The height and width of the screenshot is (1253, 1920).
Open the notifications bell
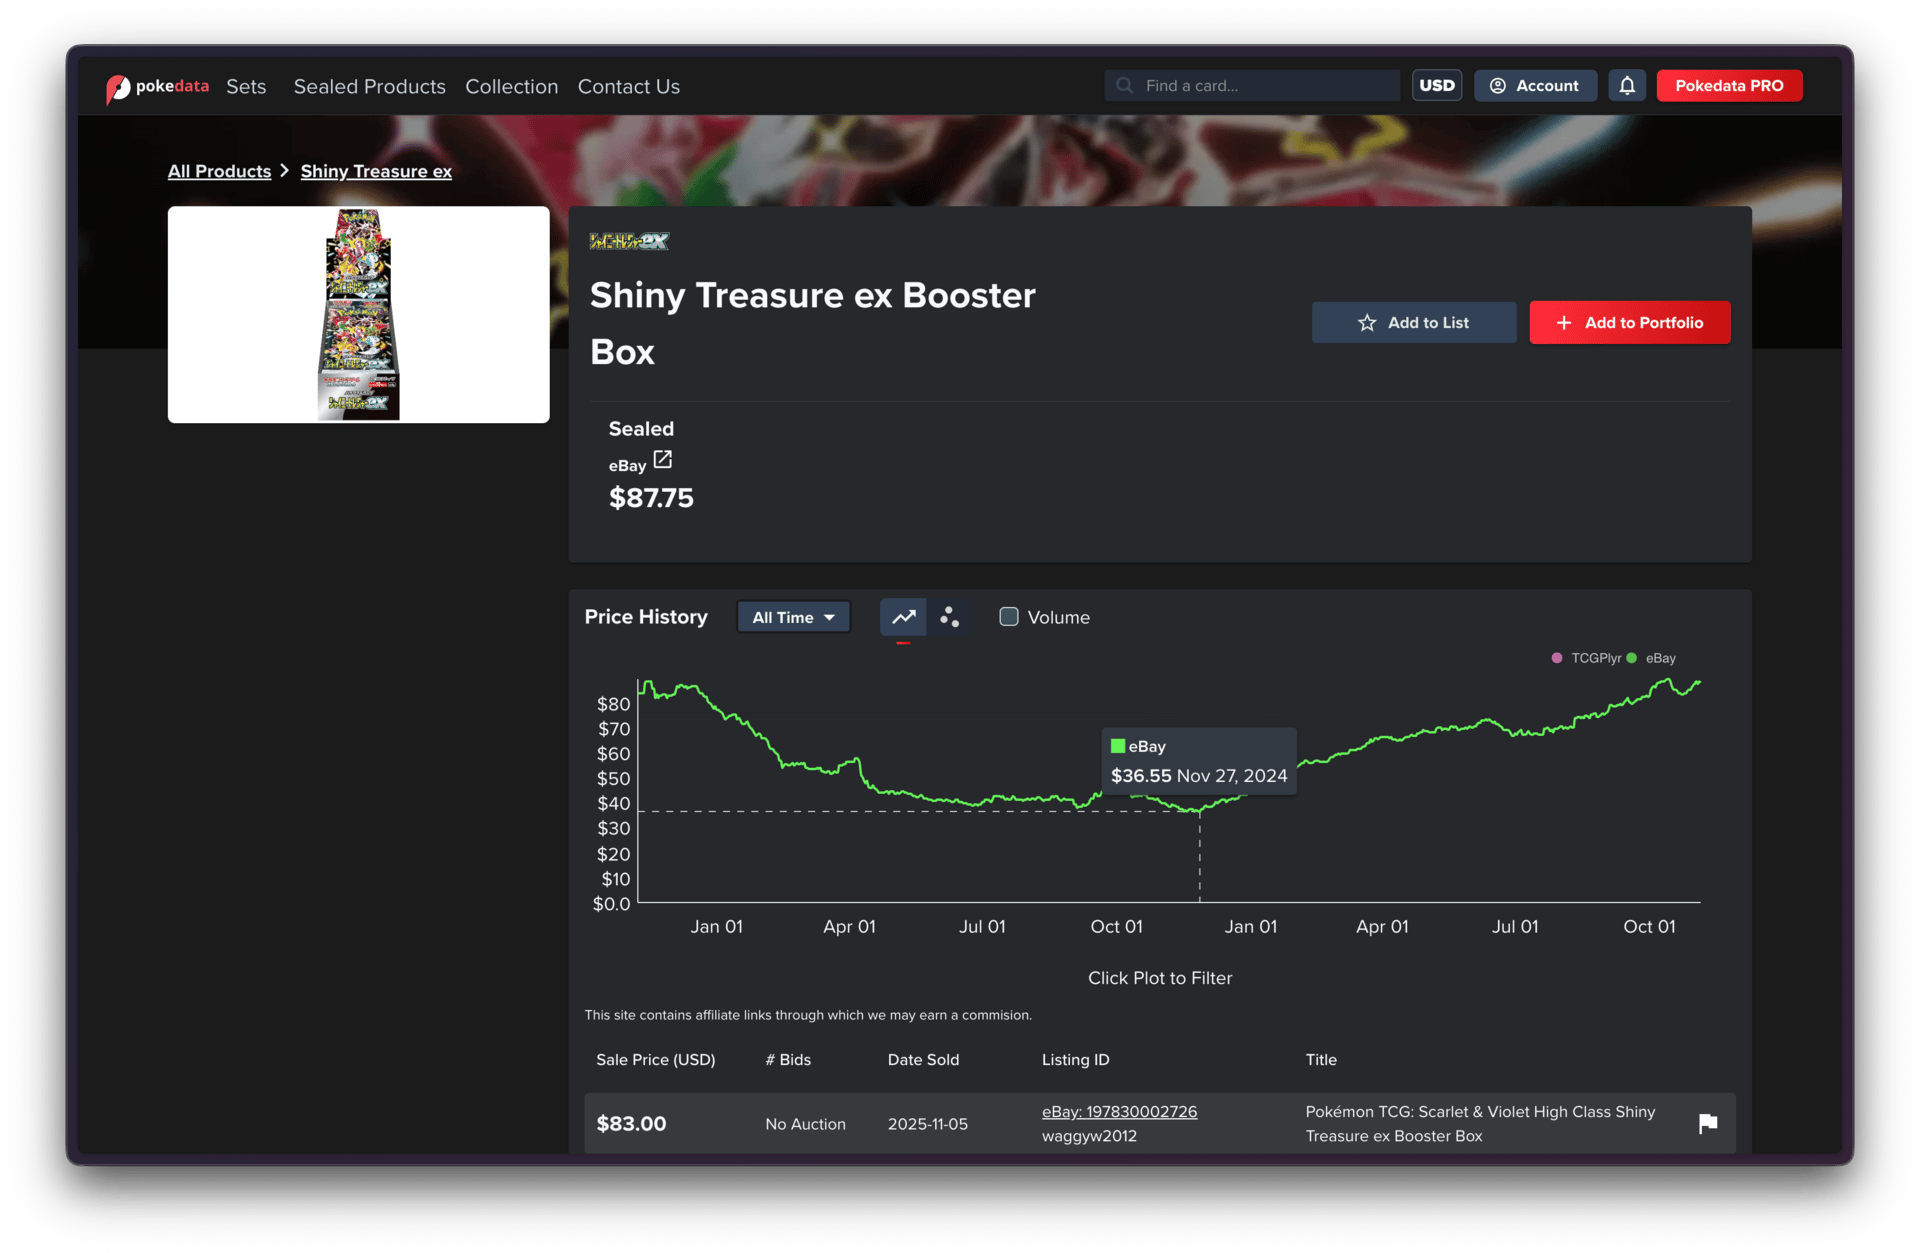1627,86
